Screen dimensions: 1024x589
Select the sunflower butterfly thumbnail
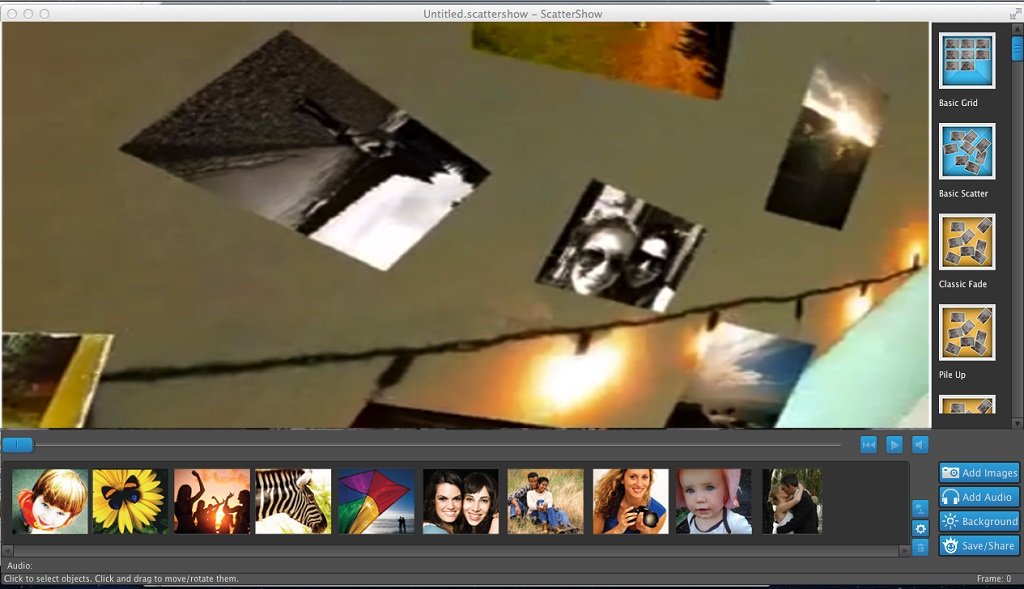[130, 501]
